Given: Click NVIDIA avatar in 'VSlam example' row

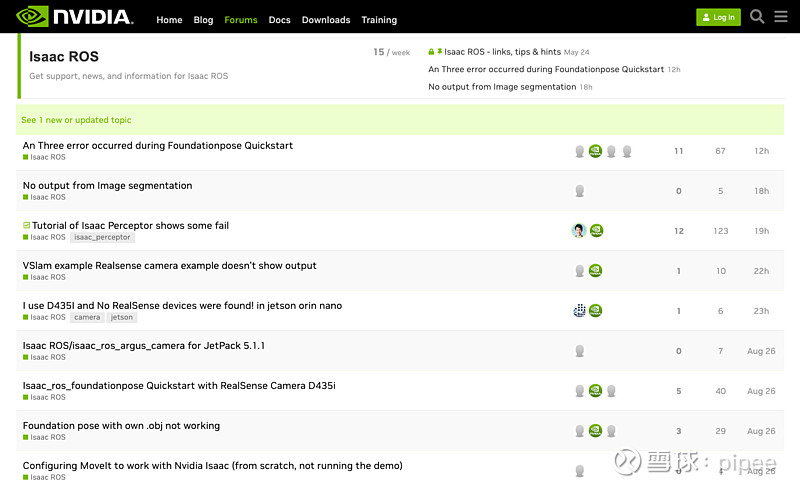Looking at the screenshot, I should pos(595,271).
